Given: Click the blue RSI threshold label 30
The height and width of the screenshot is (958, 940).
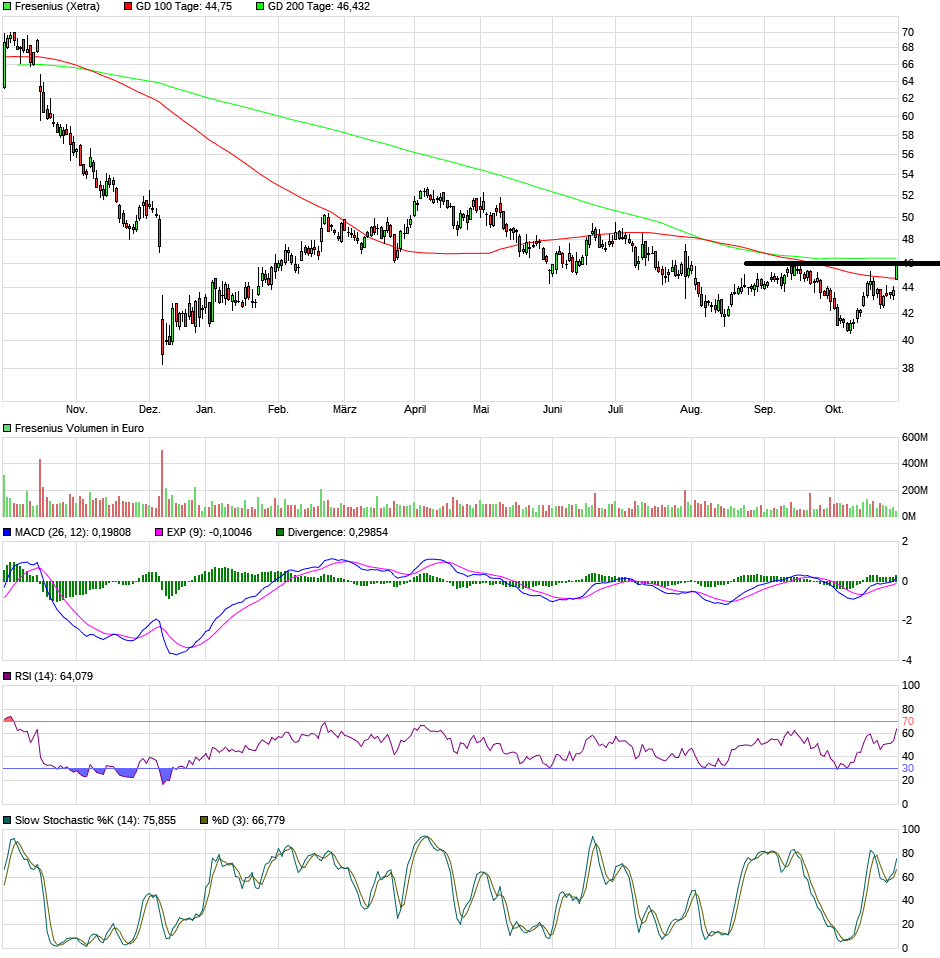Looking at the screenshot, I should tap(908, 769).
